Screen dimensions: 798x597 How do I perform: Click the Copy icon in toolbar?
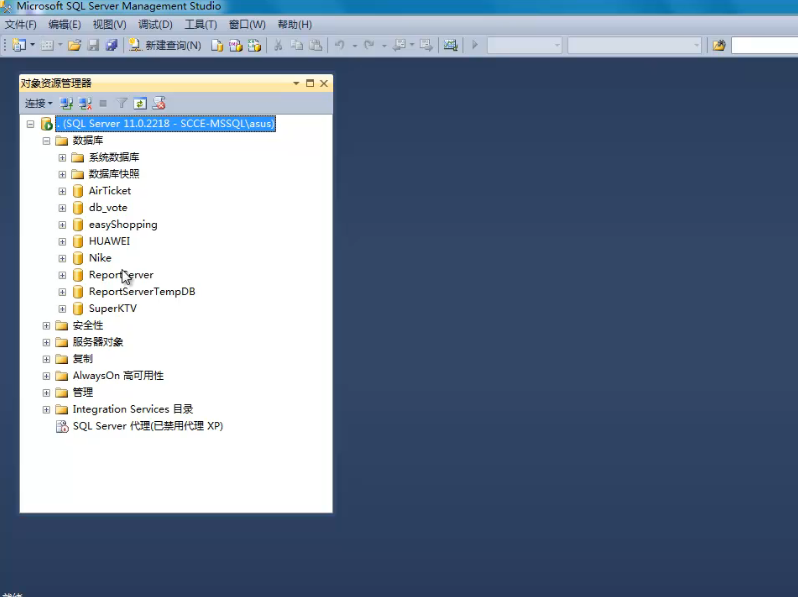pos(297,45)
